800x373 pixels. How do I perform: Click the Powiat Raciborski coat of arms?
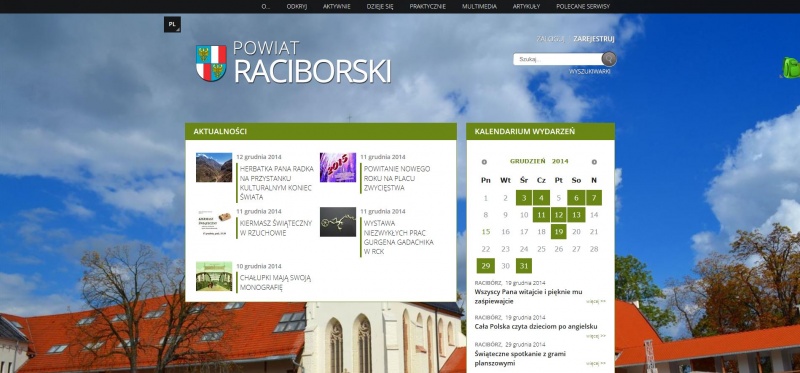point(211,63)
